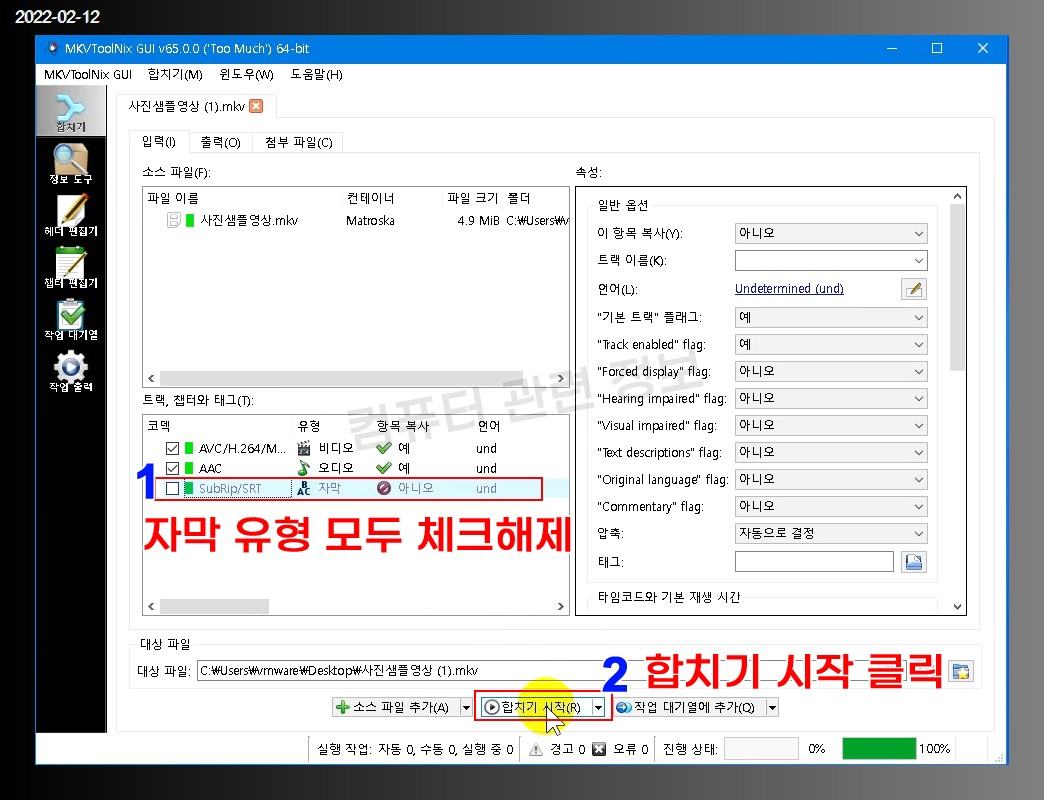Viewport: 1044px width, 800px height.
Task: Click the language edit pencil icon
Action: coord(914,289)
